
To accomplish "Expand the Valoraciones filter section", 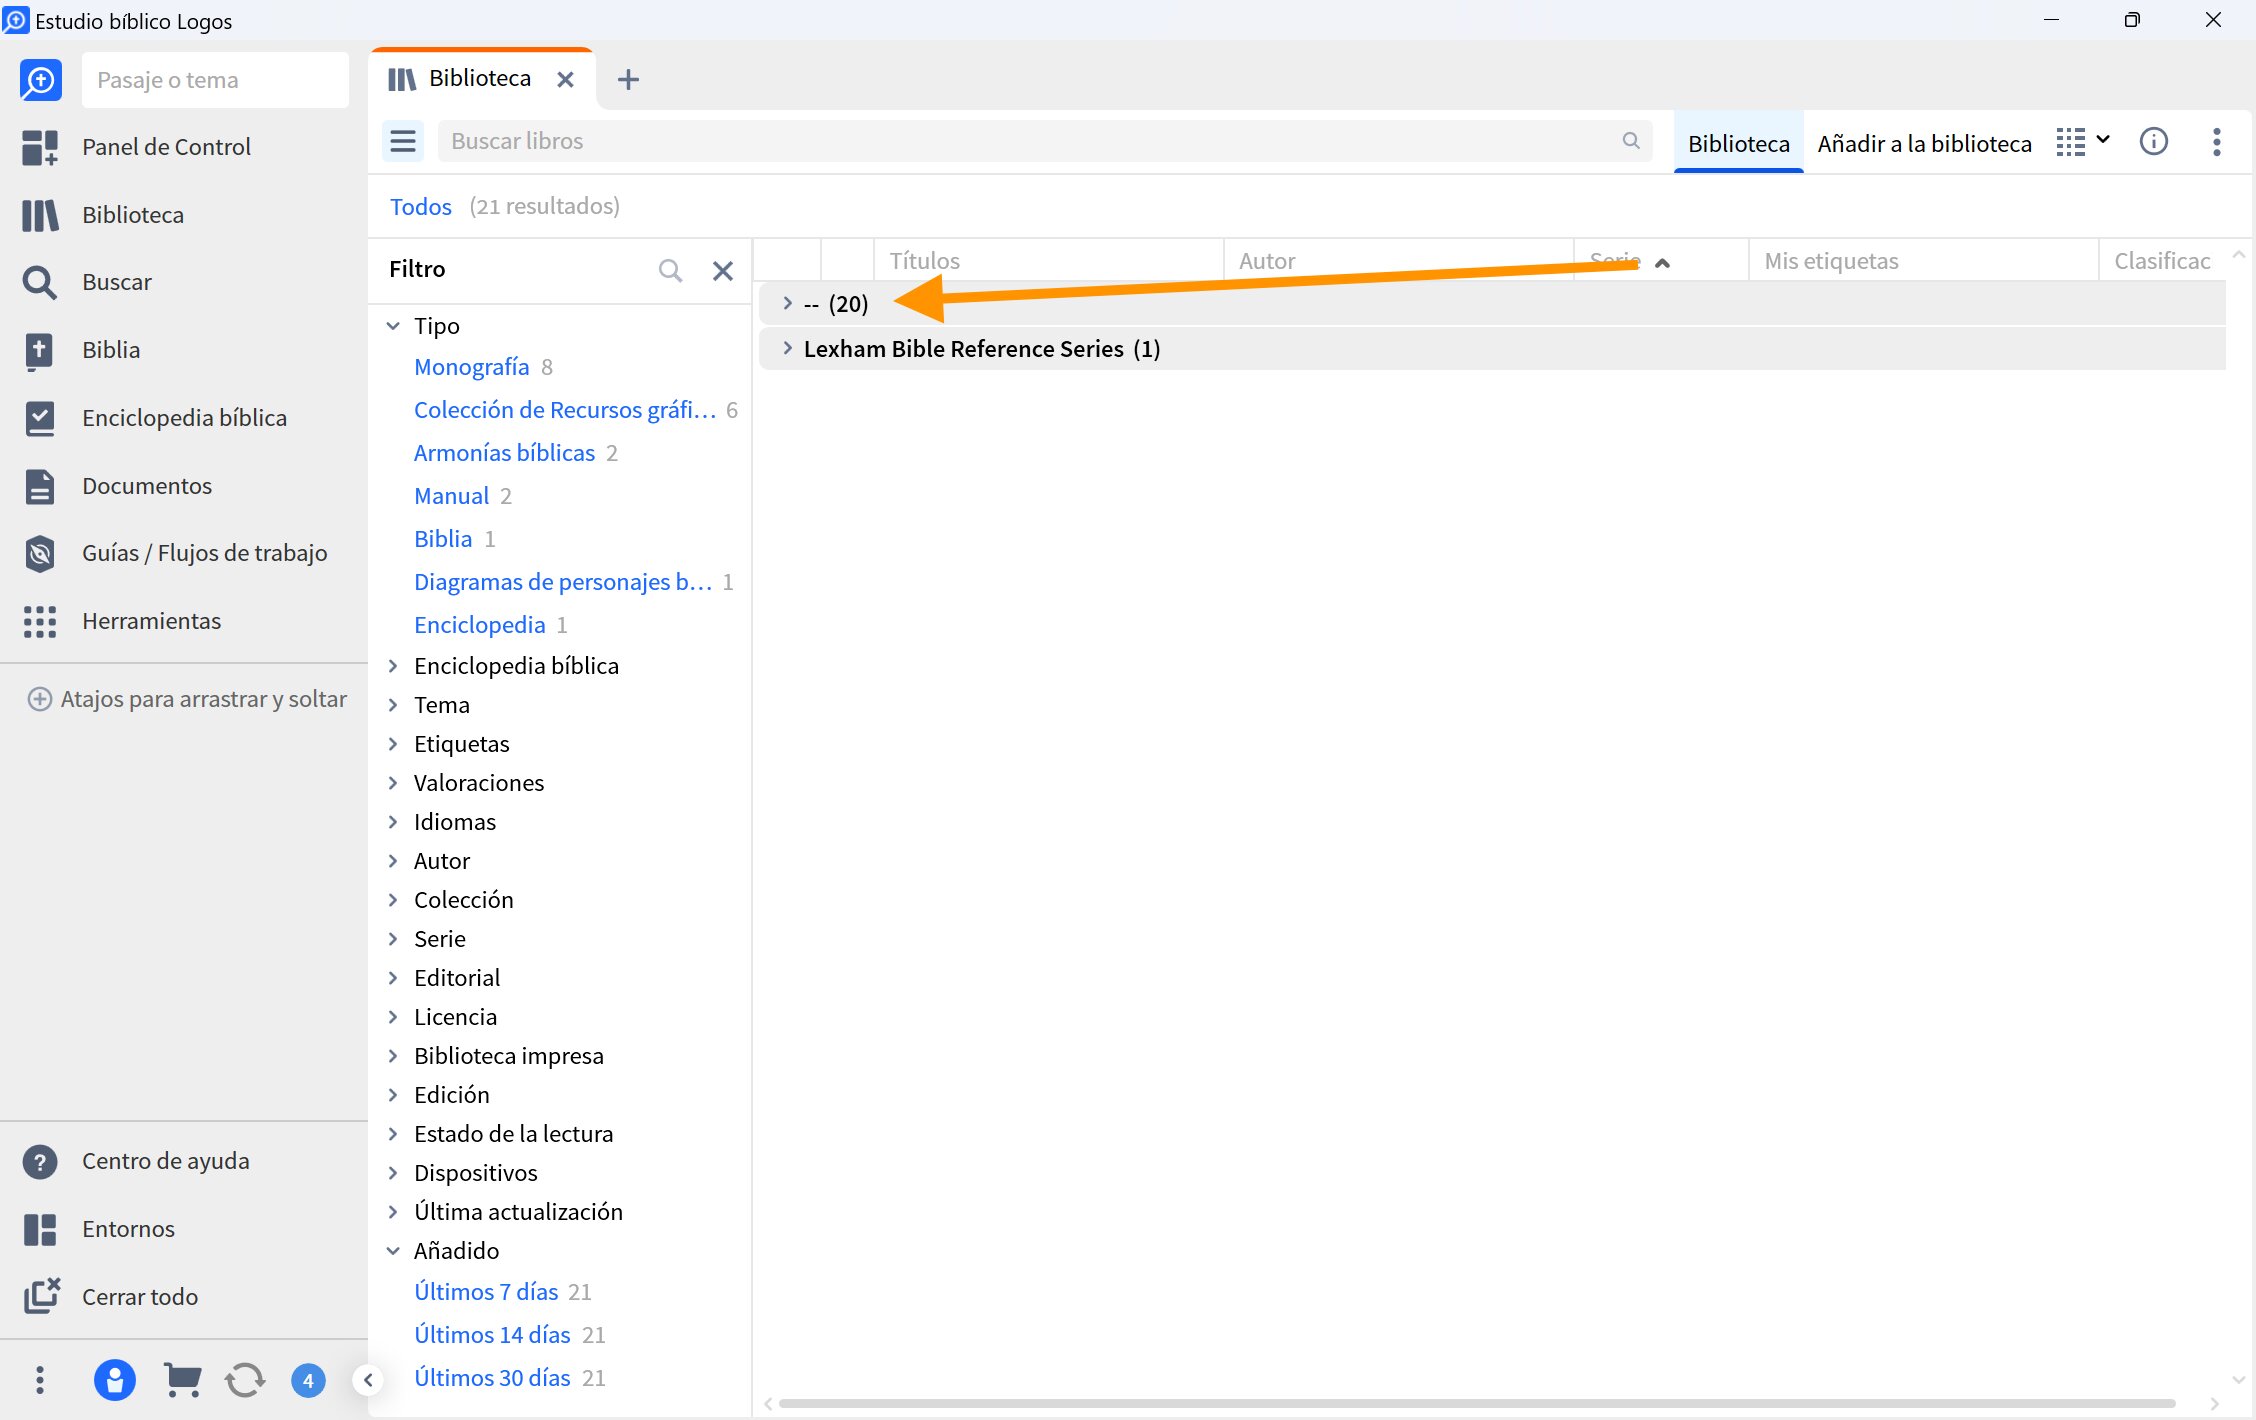I will [393, 783].
